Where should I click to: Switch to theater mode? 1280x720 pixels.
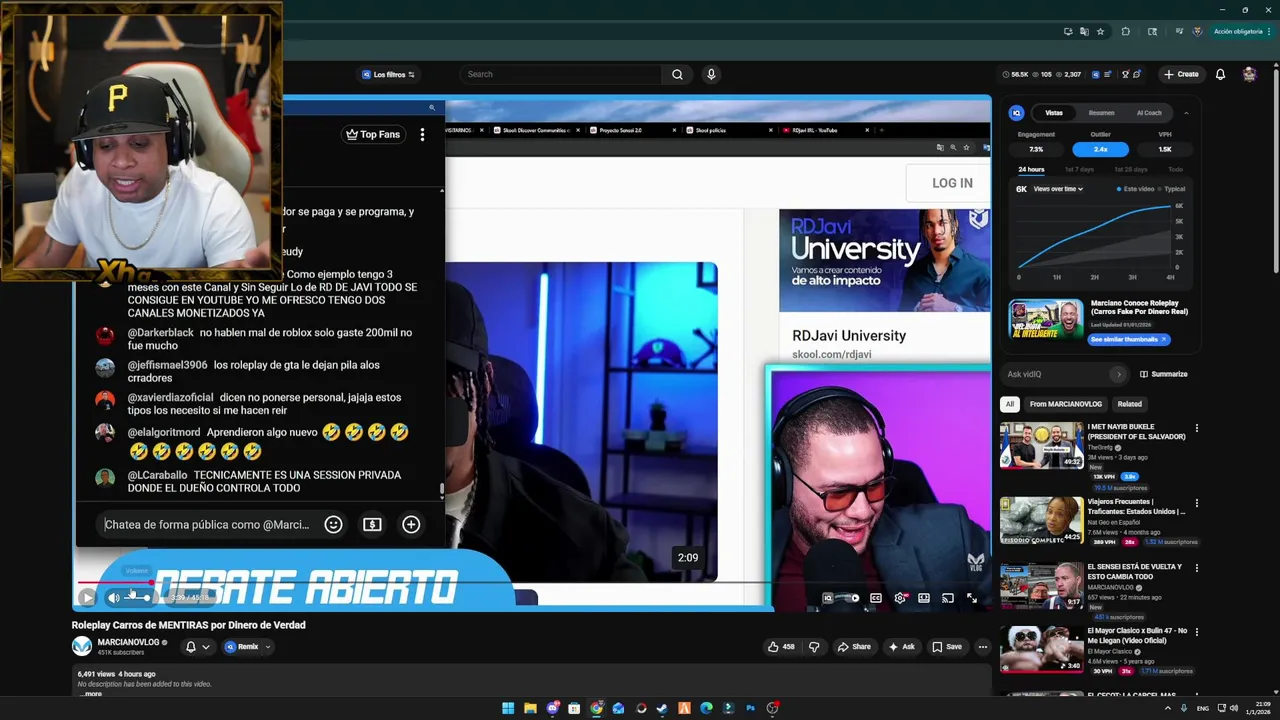924,598
